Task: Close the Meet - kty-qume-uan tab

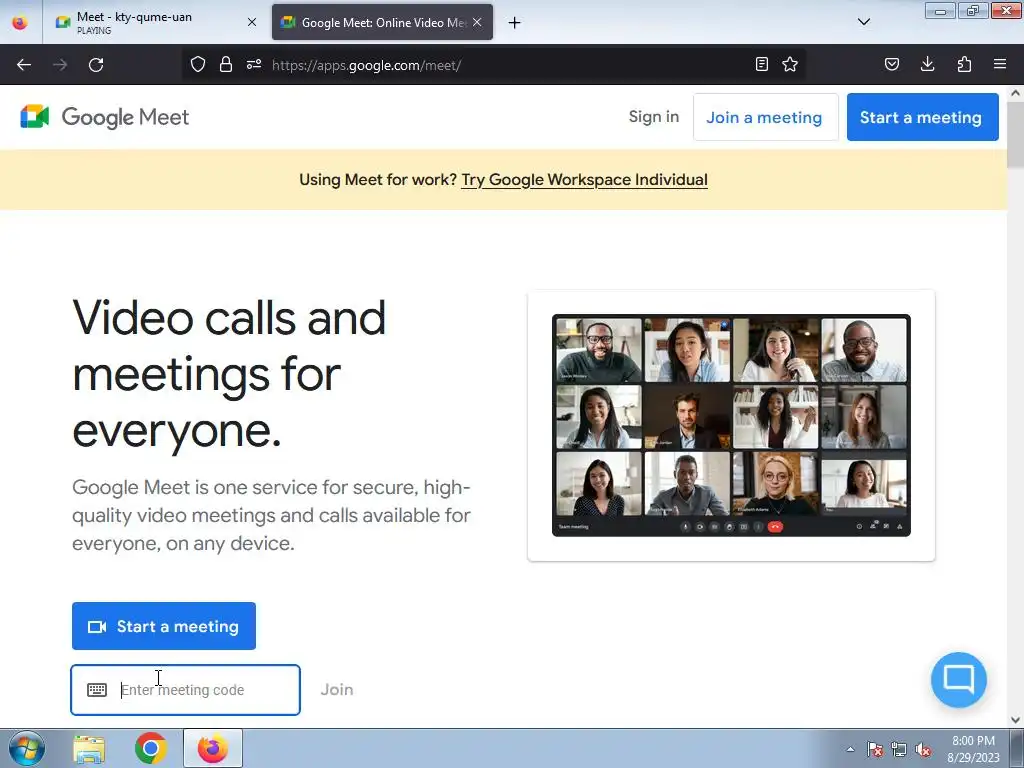Action: (x=252, y=22)
